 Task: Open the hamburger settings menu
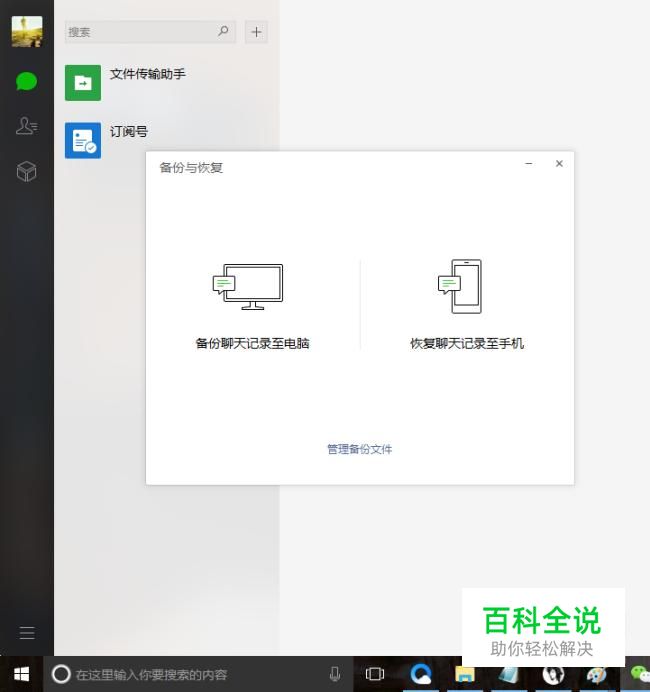click(27, 632)
